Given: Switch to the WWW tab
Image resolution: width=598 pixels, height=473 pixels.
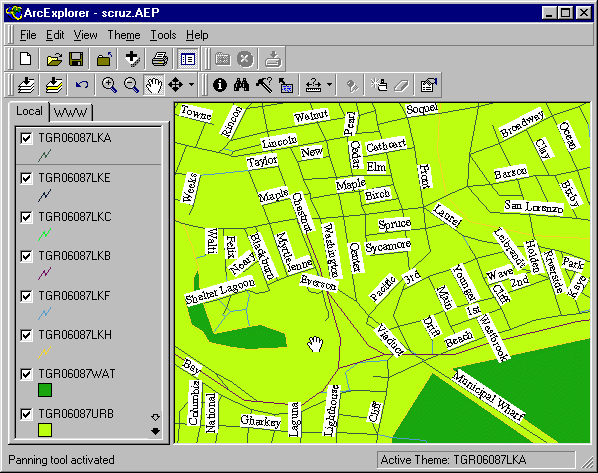Looking at the screenshot, I should [71, 113].
